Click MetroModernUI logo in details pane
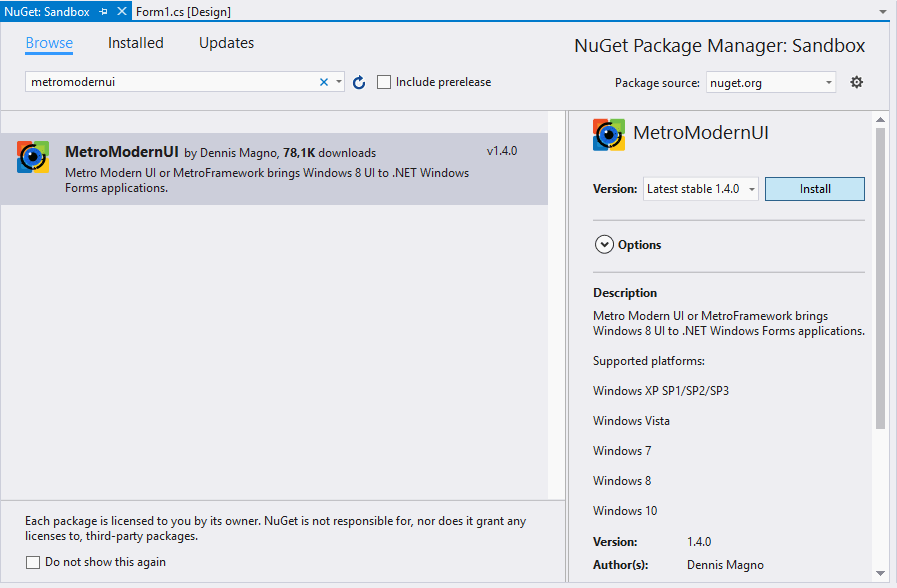Image resolution: width=897 pixels, height=588 pixels. point(609,135)
